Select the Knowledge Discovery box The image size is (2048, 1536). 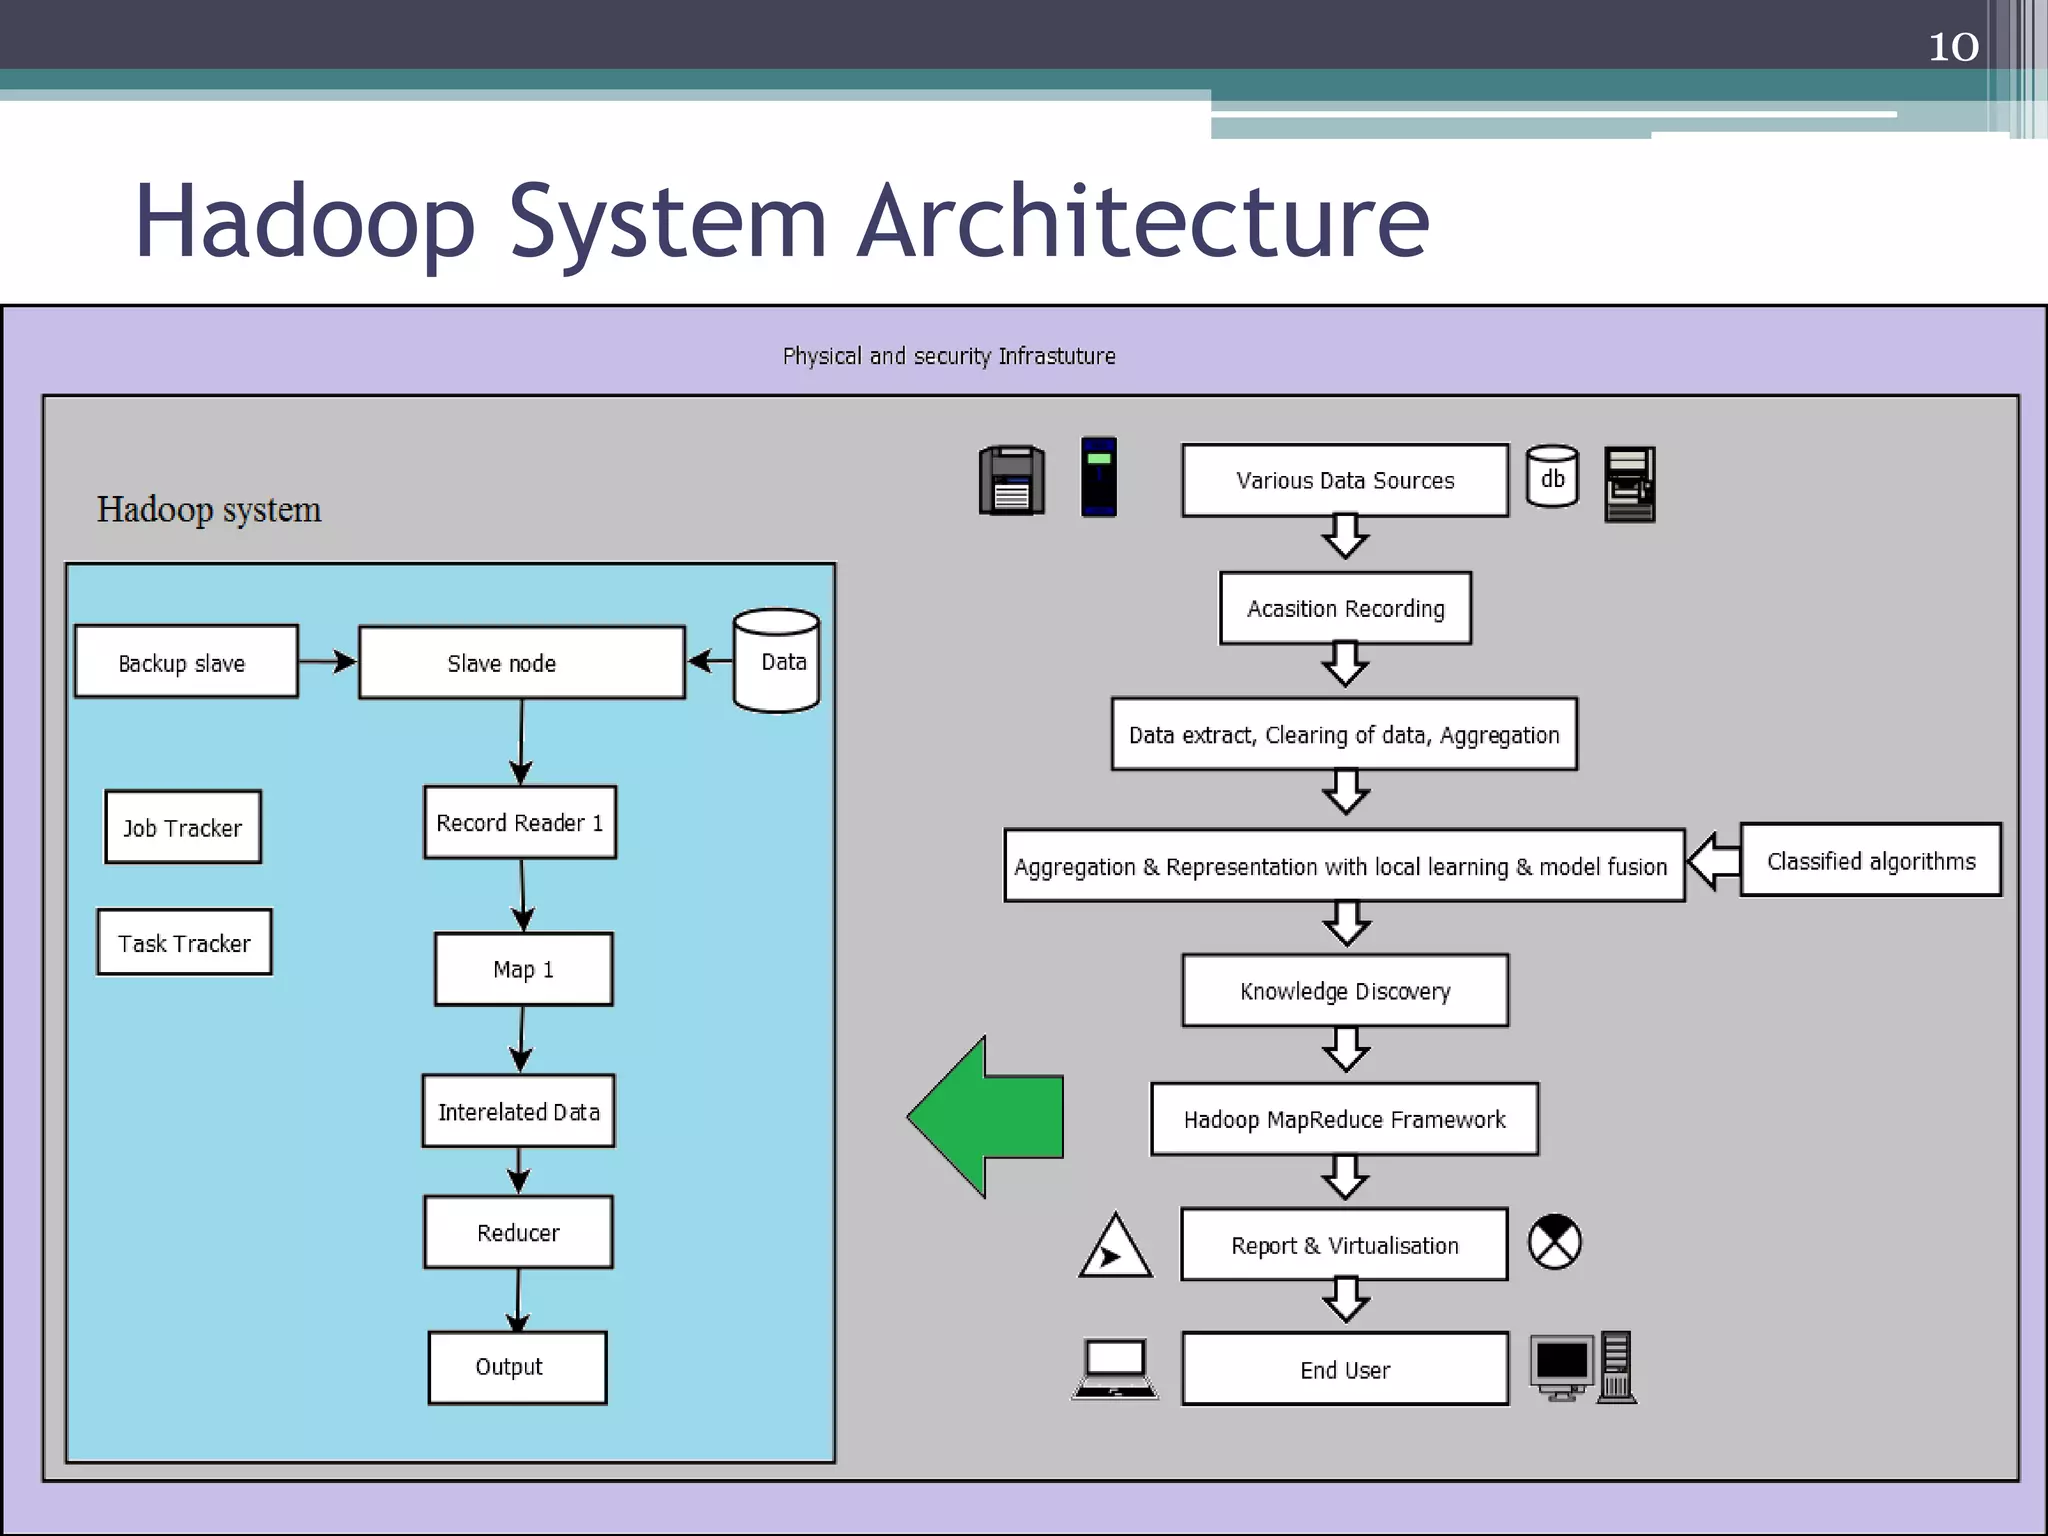point(1344,991)
